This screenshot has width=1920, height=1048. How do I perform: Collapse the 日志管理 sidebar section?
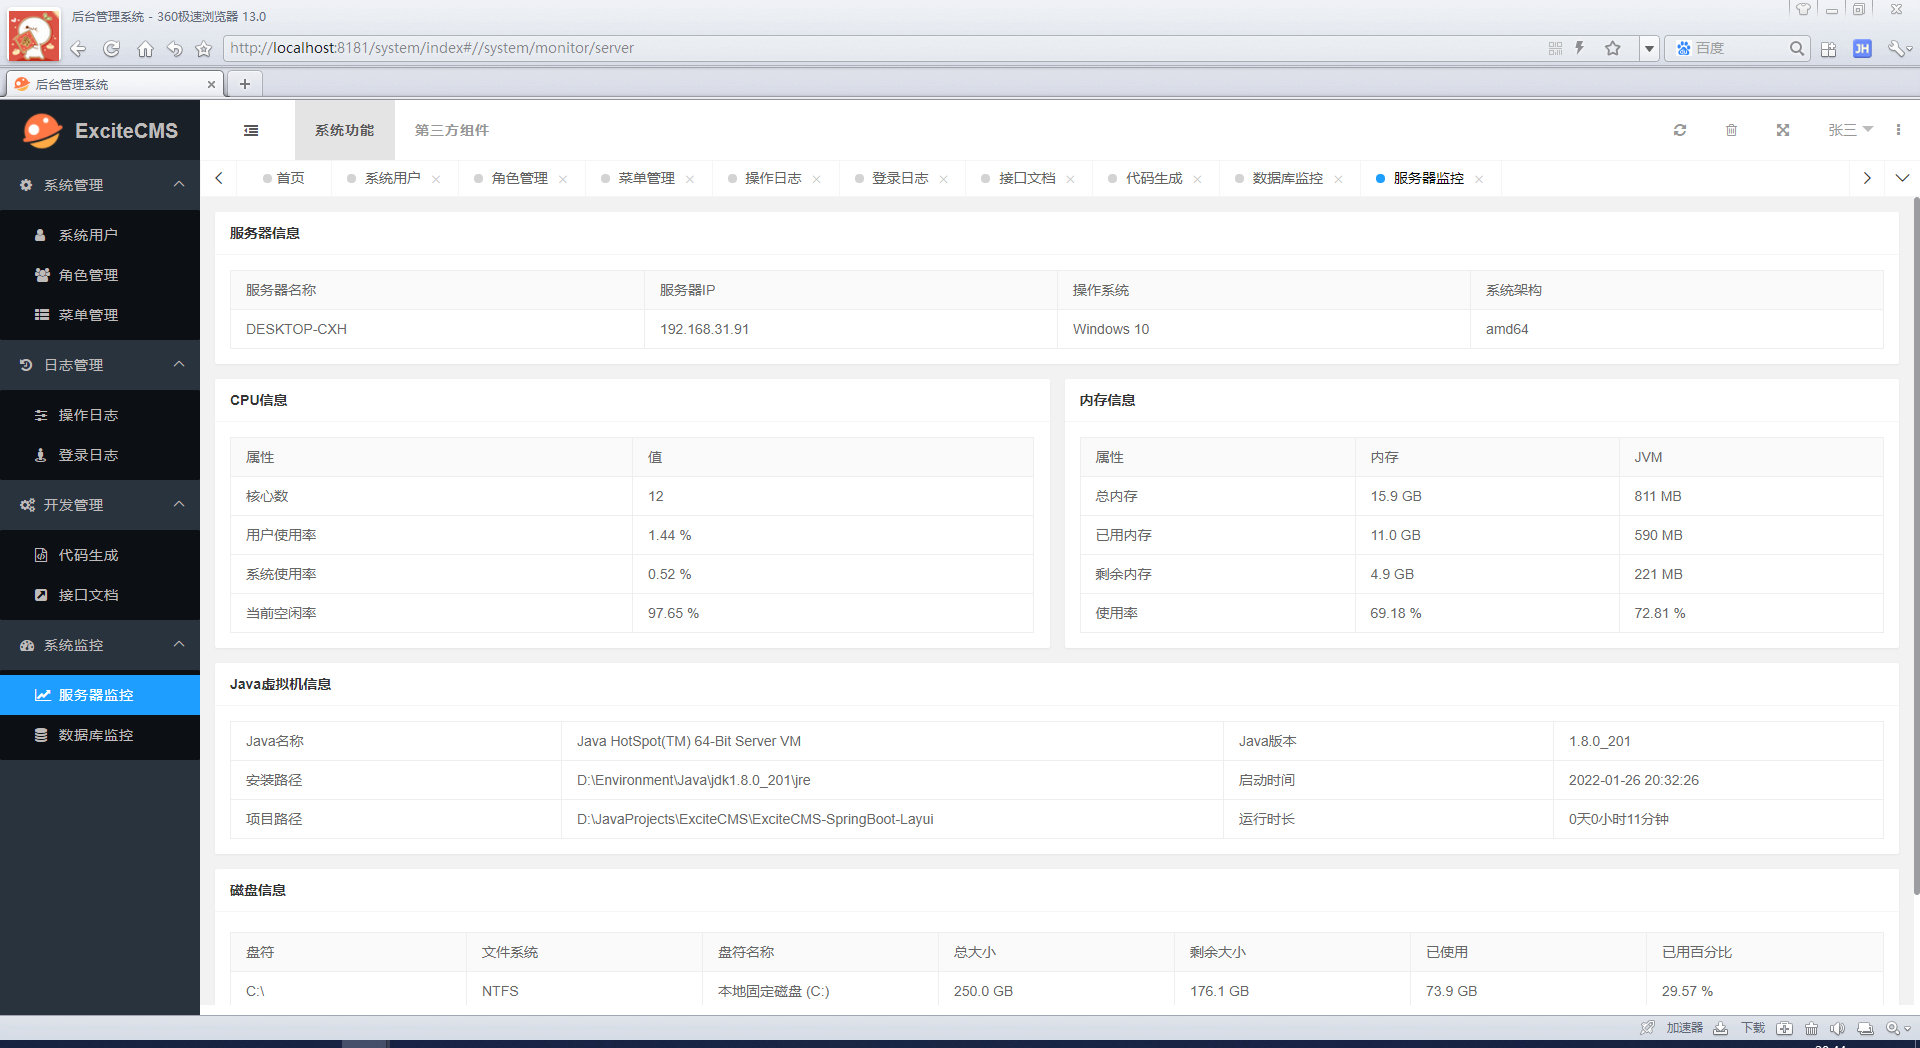179,365
